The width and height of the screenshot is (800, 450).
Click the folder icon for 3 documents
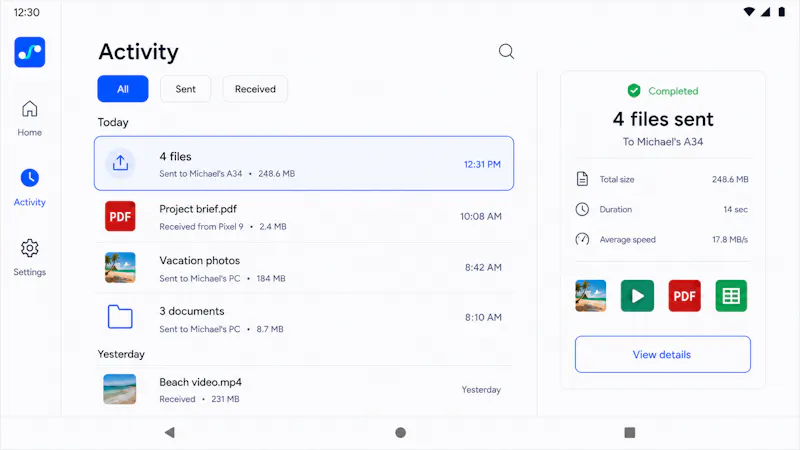pyautogui.click(x=120, y=317)
